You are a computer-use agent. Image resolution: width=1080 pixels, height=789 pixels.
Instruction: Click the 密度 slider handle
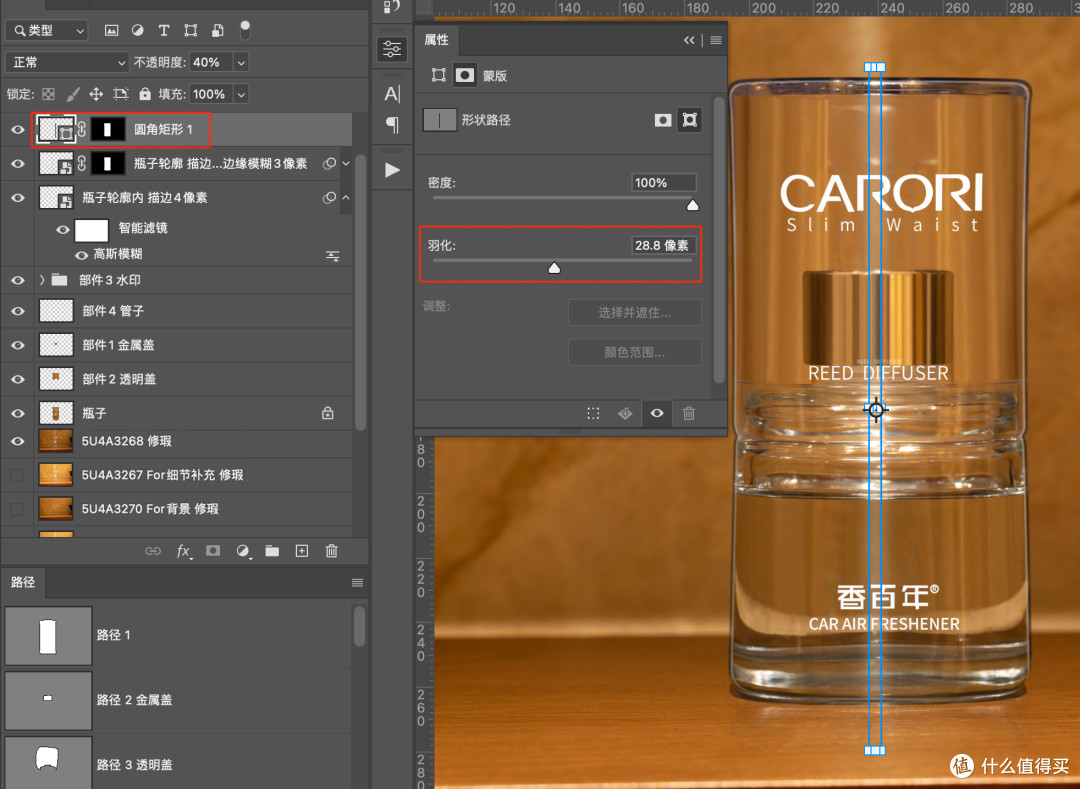point(692,205)
